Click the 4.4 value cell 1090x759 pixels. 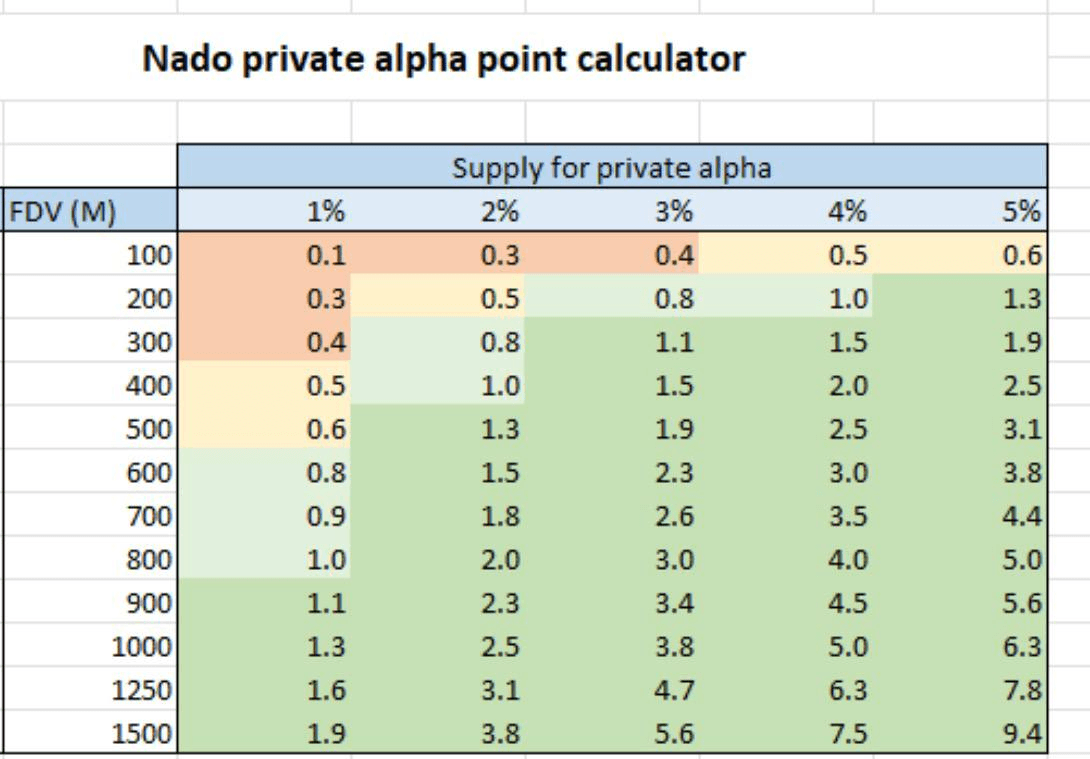(x=960, y=516)
